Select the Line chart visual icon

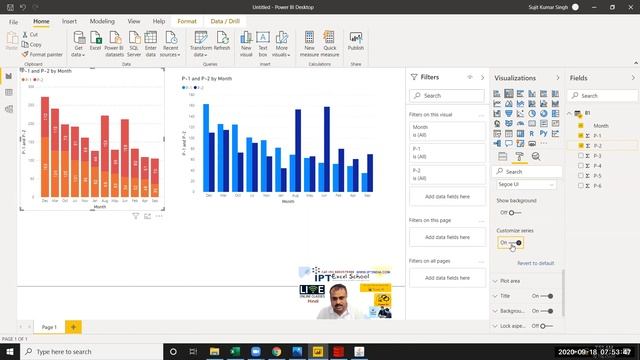[497, 104]
